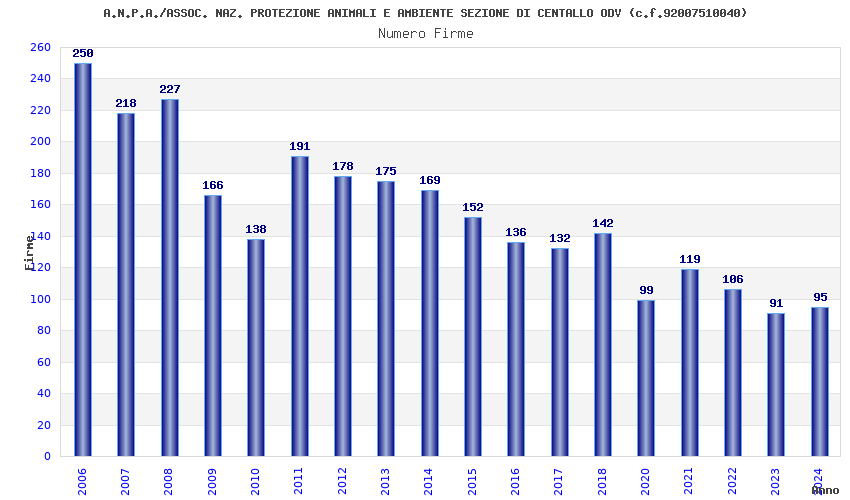Click the value label '142'

[x=603, y=223]
